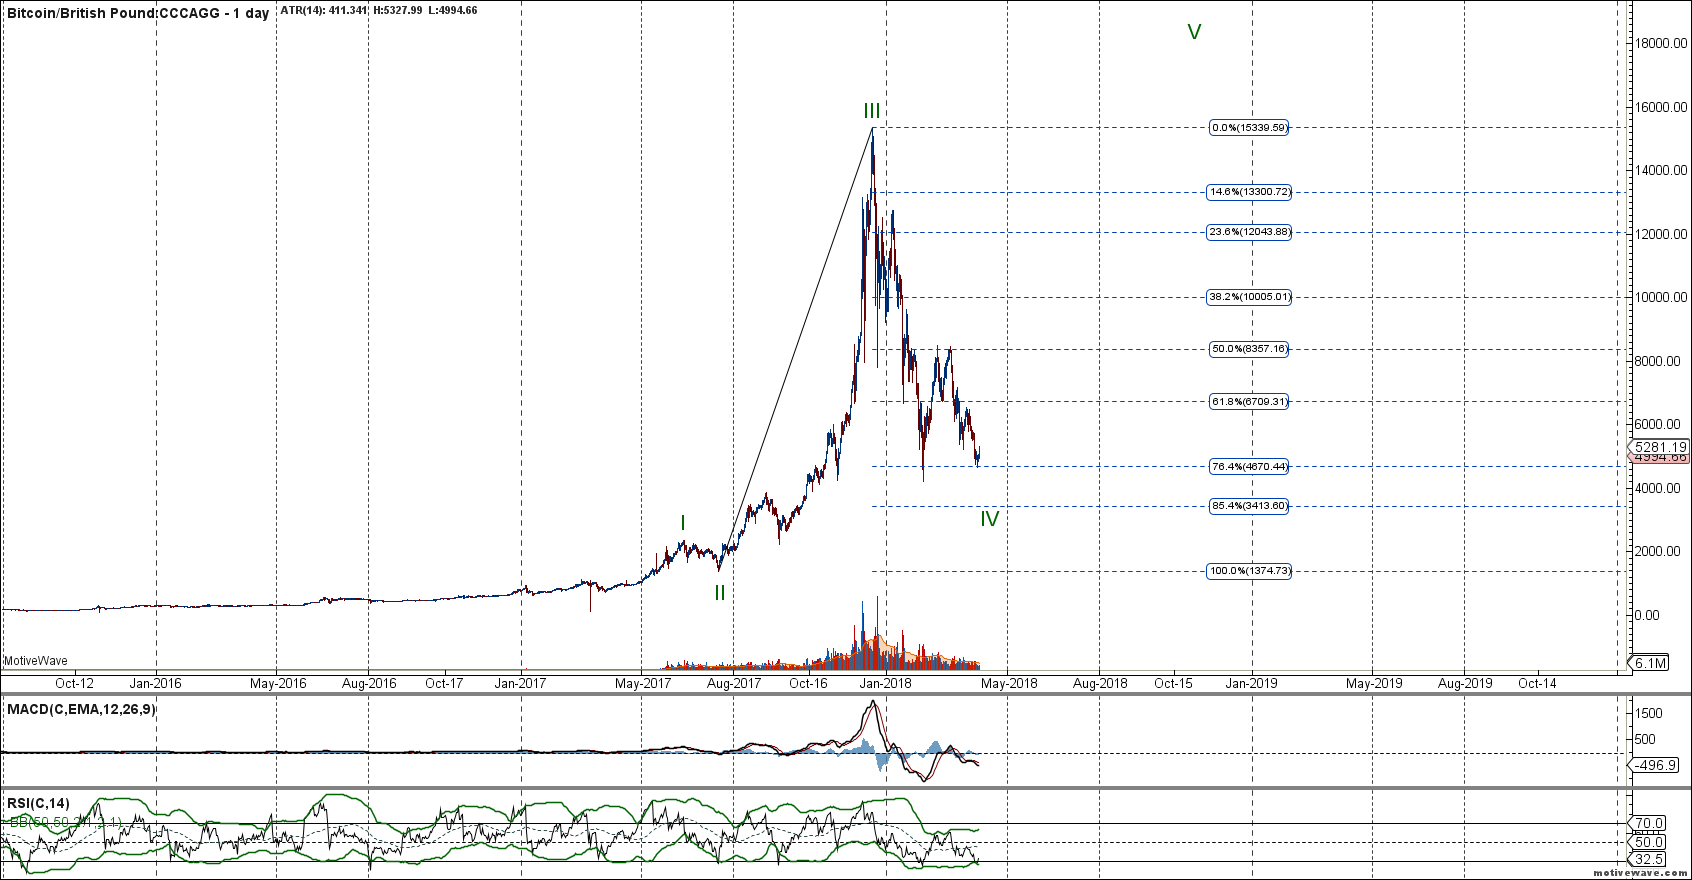1692x880 pixels.
Task: Click the 12000.00 price axis label
Action: 1663,234
